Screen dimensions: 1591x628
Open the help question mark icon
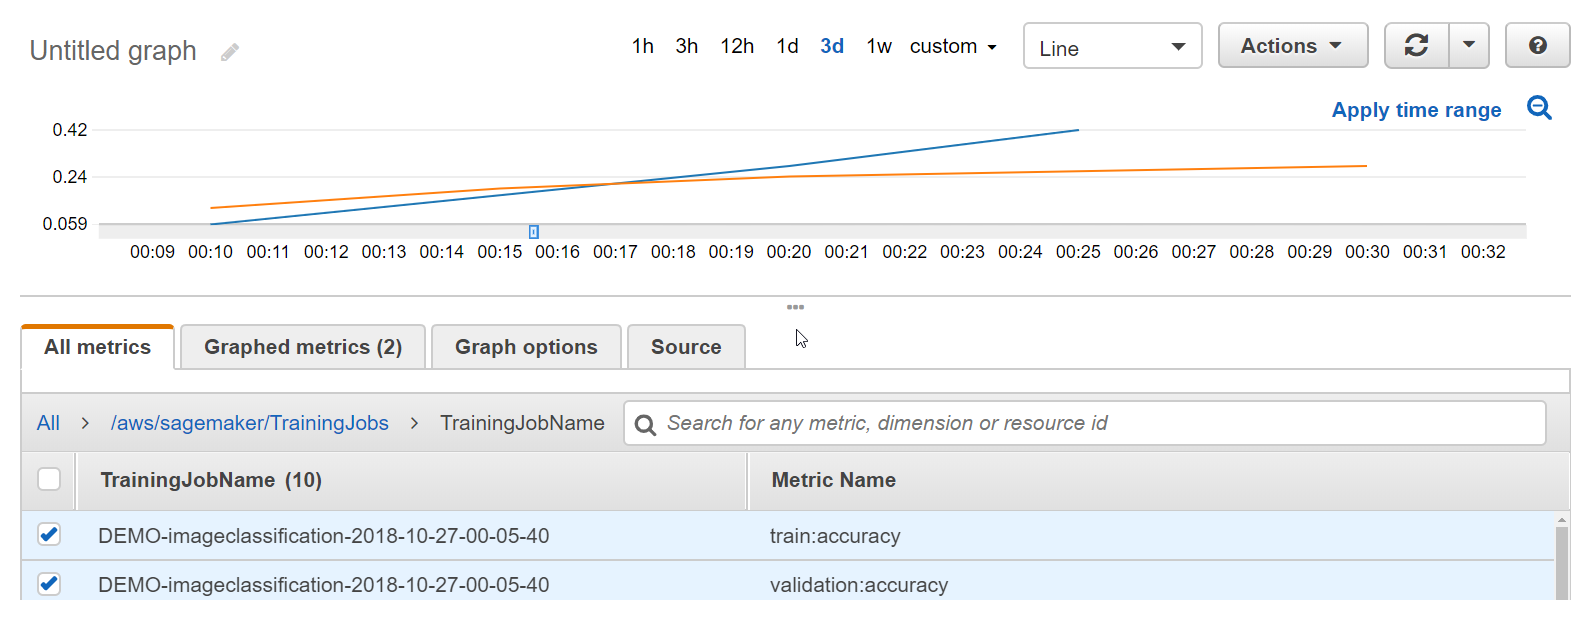(x=1537, y=46)
